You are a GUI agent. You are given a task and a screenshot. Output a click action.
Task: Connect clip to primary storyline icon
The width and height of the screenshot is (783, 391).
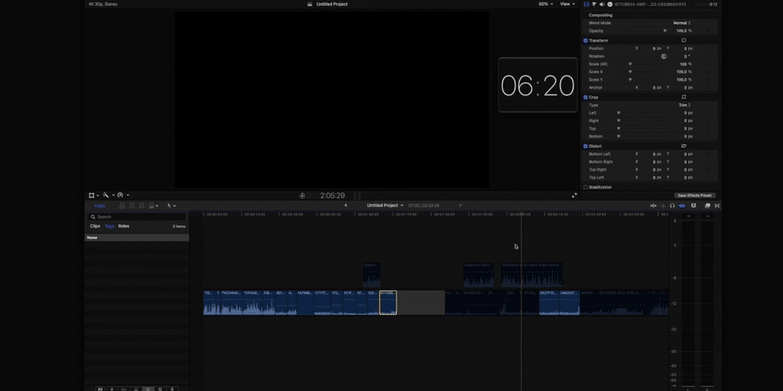122,206
